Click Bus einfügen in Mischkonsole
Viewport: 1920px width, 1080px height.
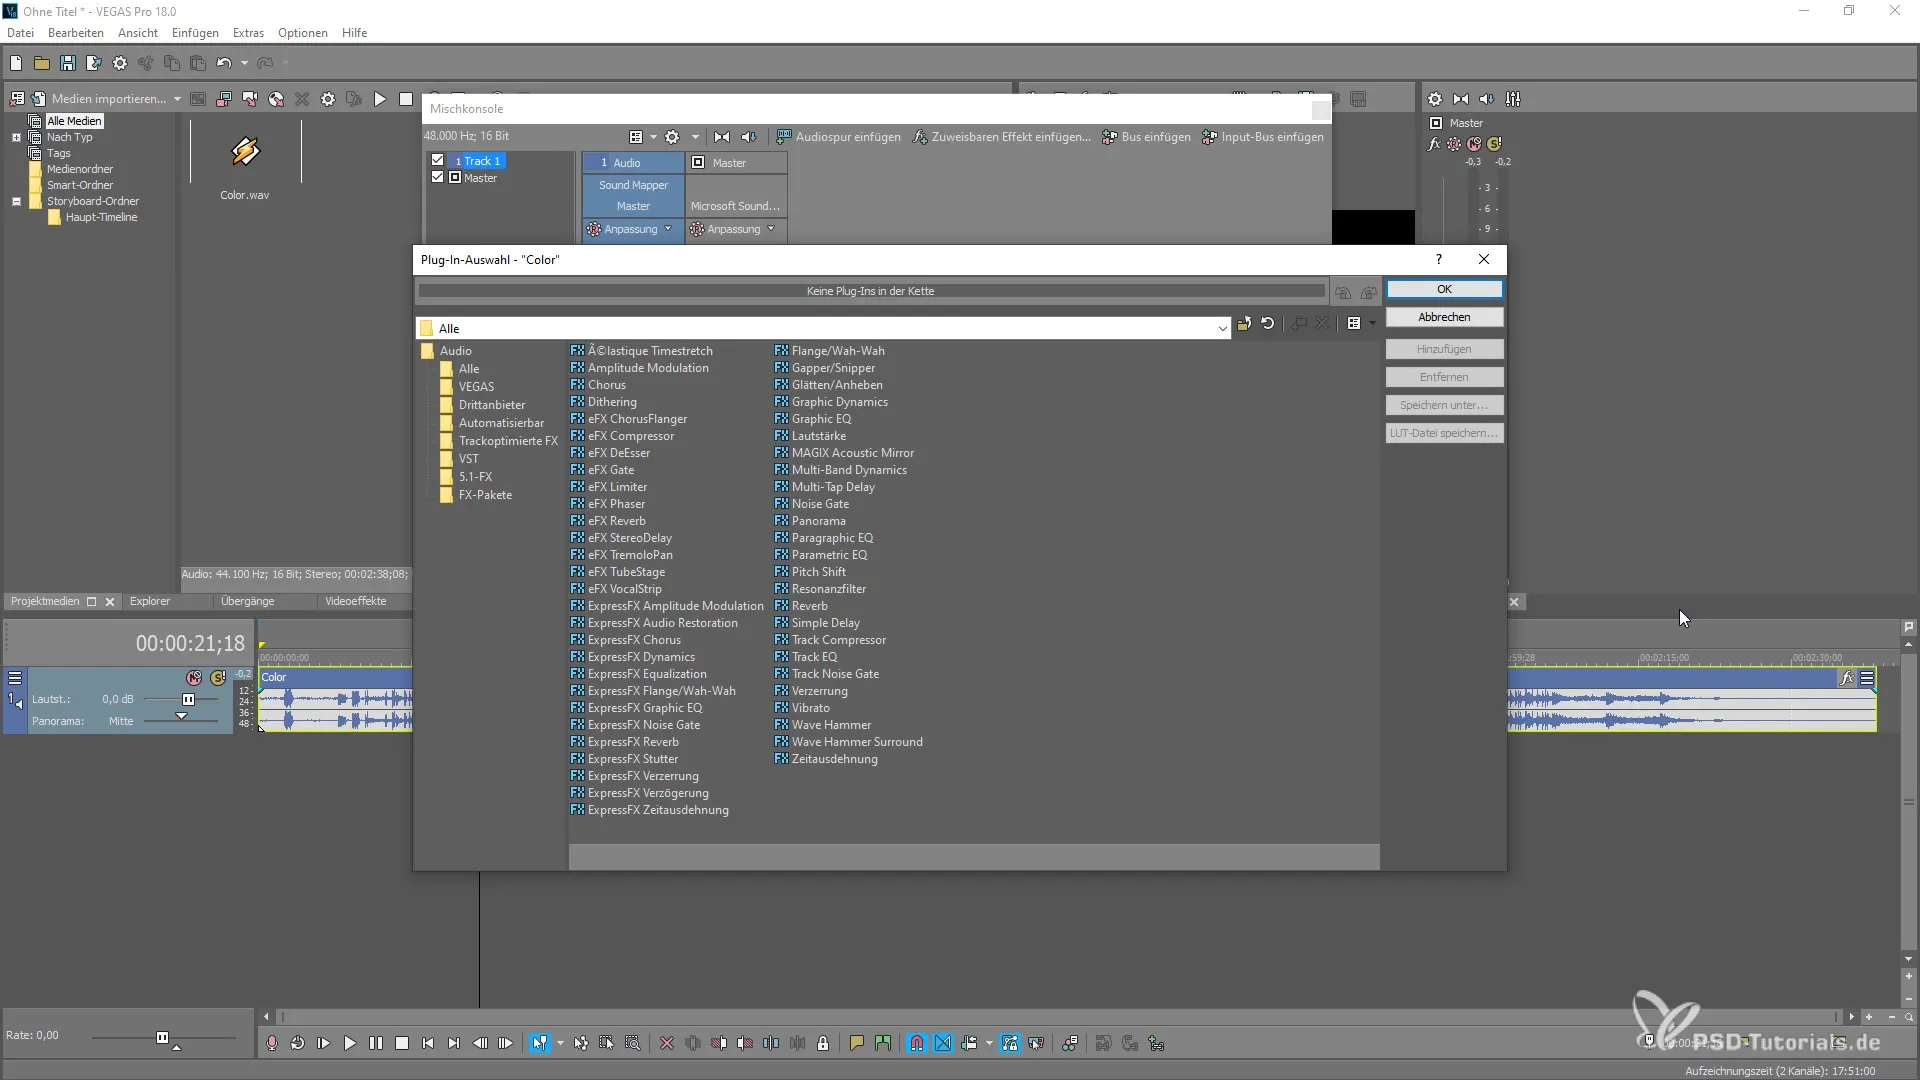coord(1146,137)
